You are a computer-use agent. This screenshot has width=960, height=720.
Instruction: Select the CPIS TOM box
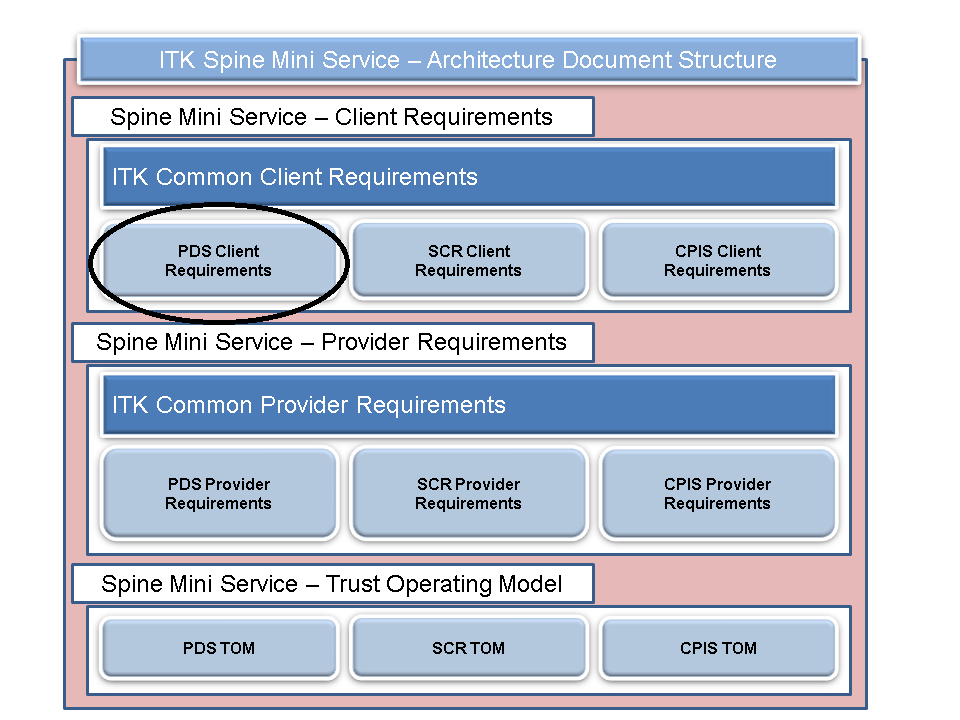point(717,648)
